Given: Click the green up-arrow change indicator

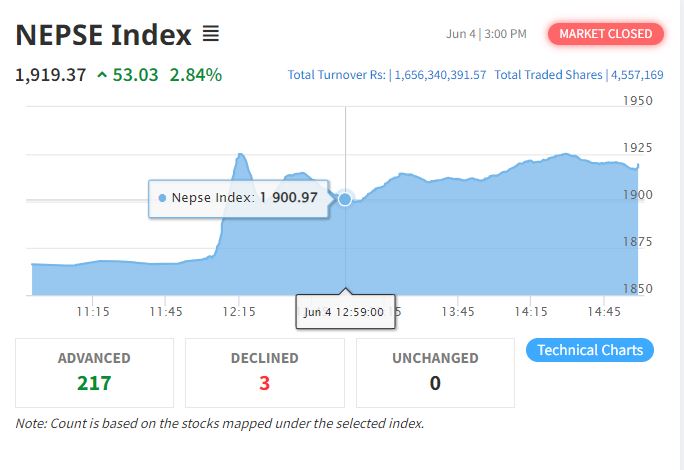Looking at the screenshot, I should pos(102,75).
